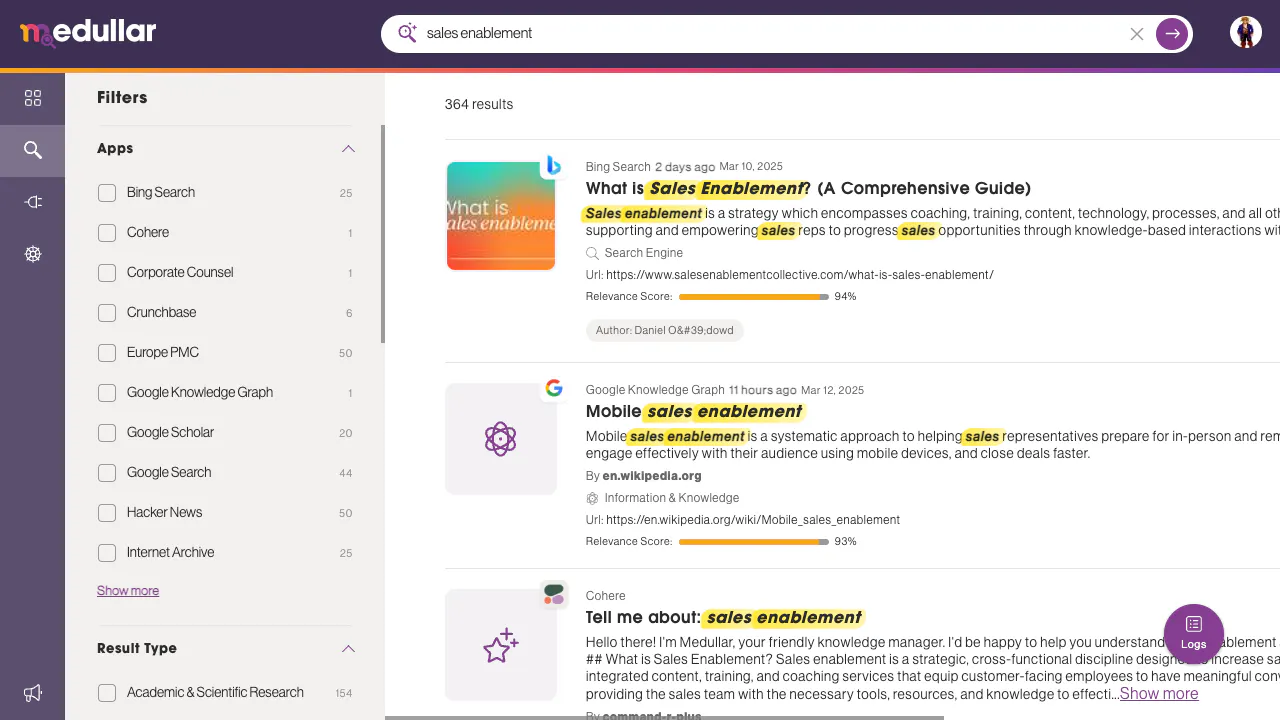Open Mobile sales enablement result title
The height and width of the screenshot is (720, 1280).
point(694,411)
